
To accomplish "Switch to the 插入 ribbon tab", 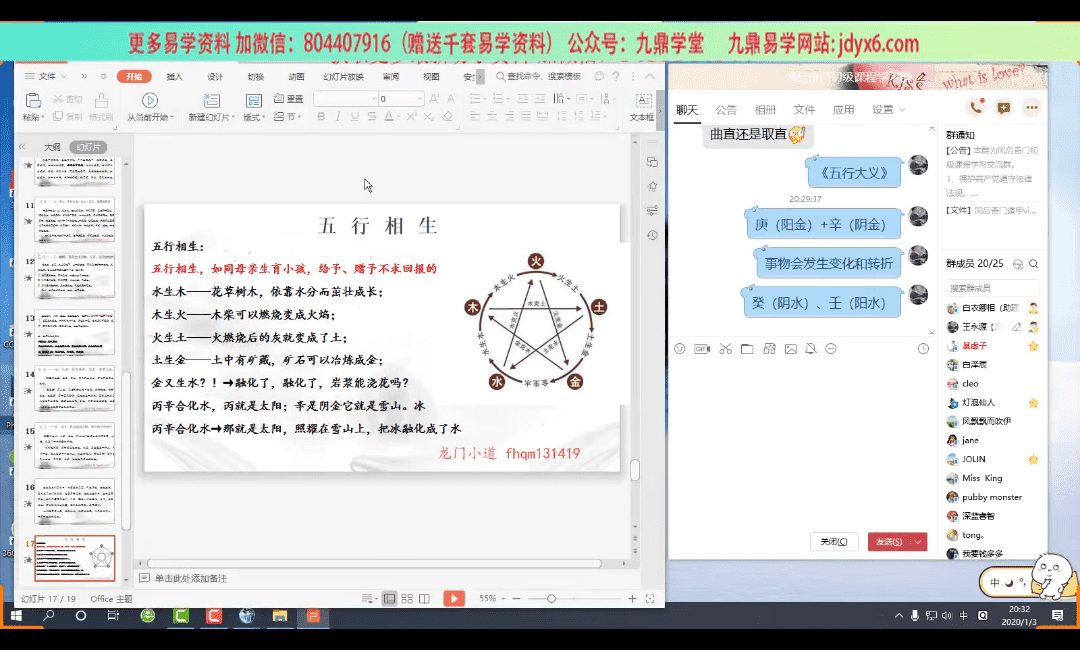I will coord(174,76).
